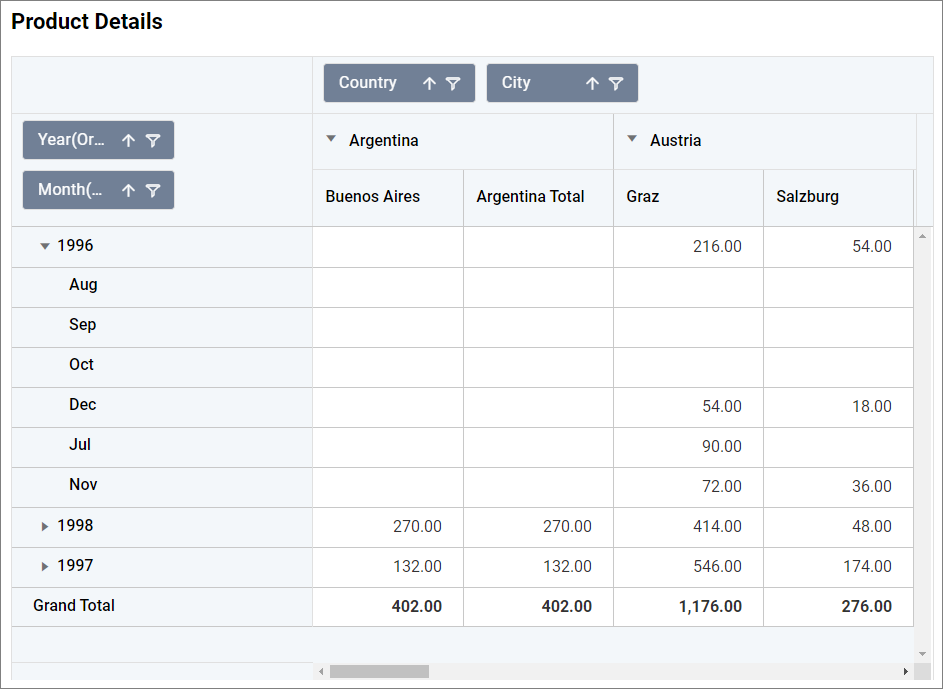Click the horizontal scrollbar thumb

click(x=379, y=672)
